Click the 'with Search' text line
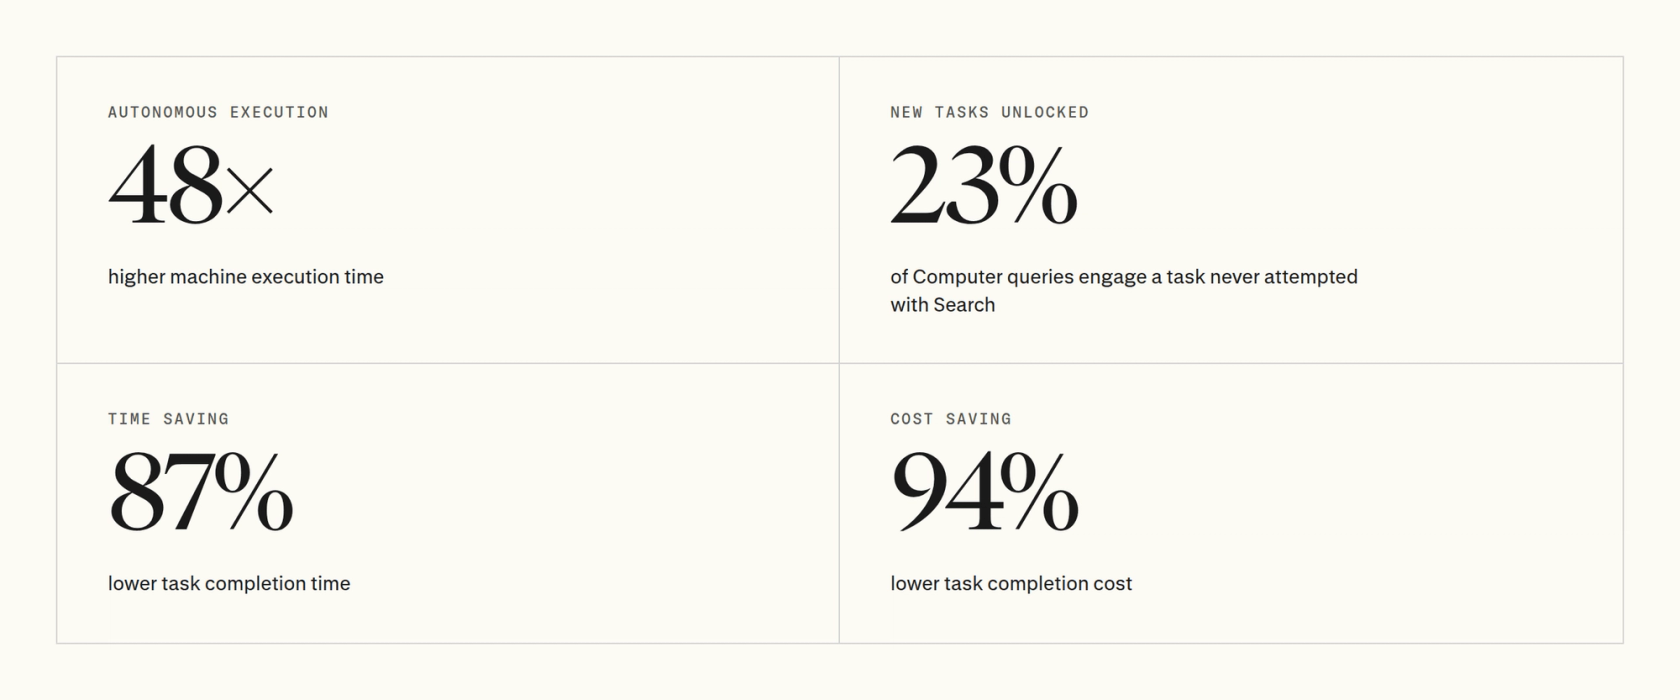This screenshot has height=700, width=1680. pyautogui.click(x=942, y=305)
